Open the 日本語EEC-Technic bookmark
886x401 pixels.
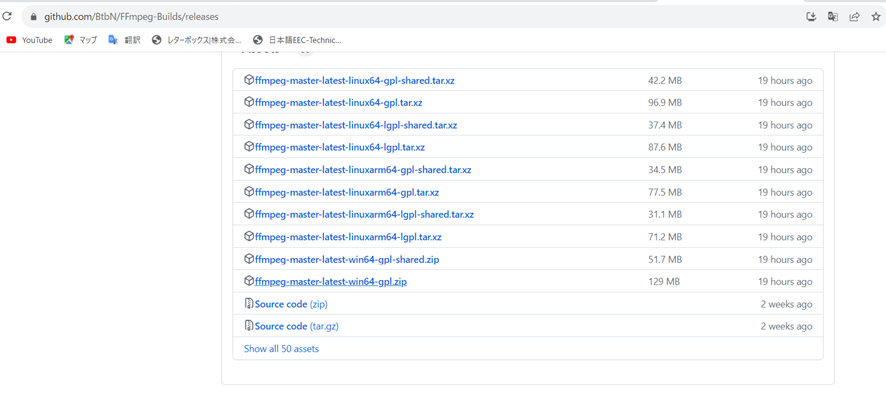298,40
